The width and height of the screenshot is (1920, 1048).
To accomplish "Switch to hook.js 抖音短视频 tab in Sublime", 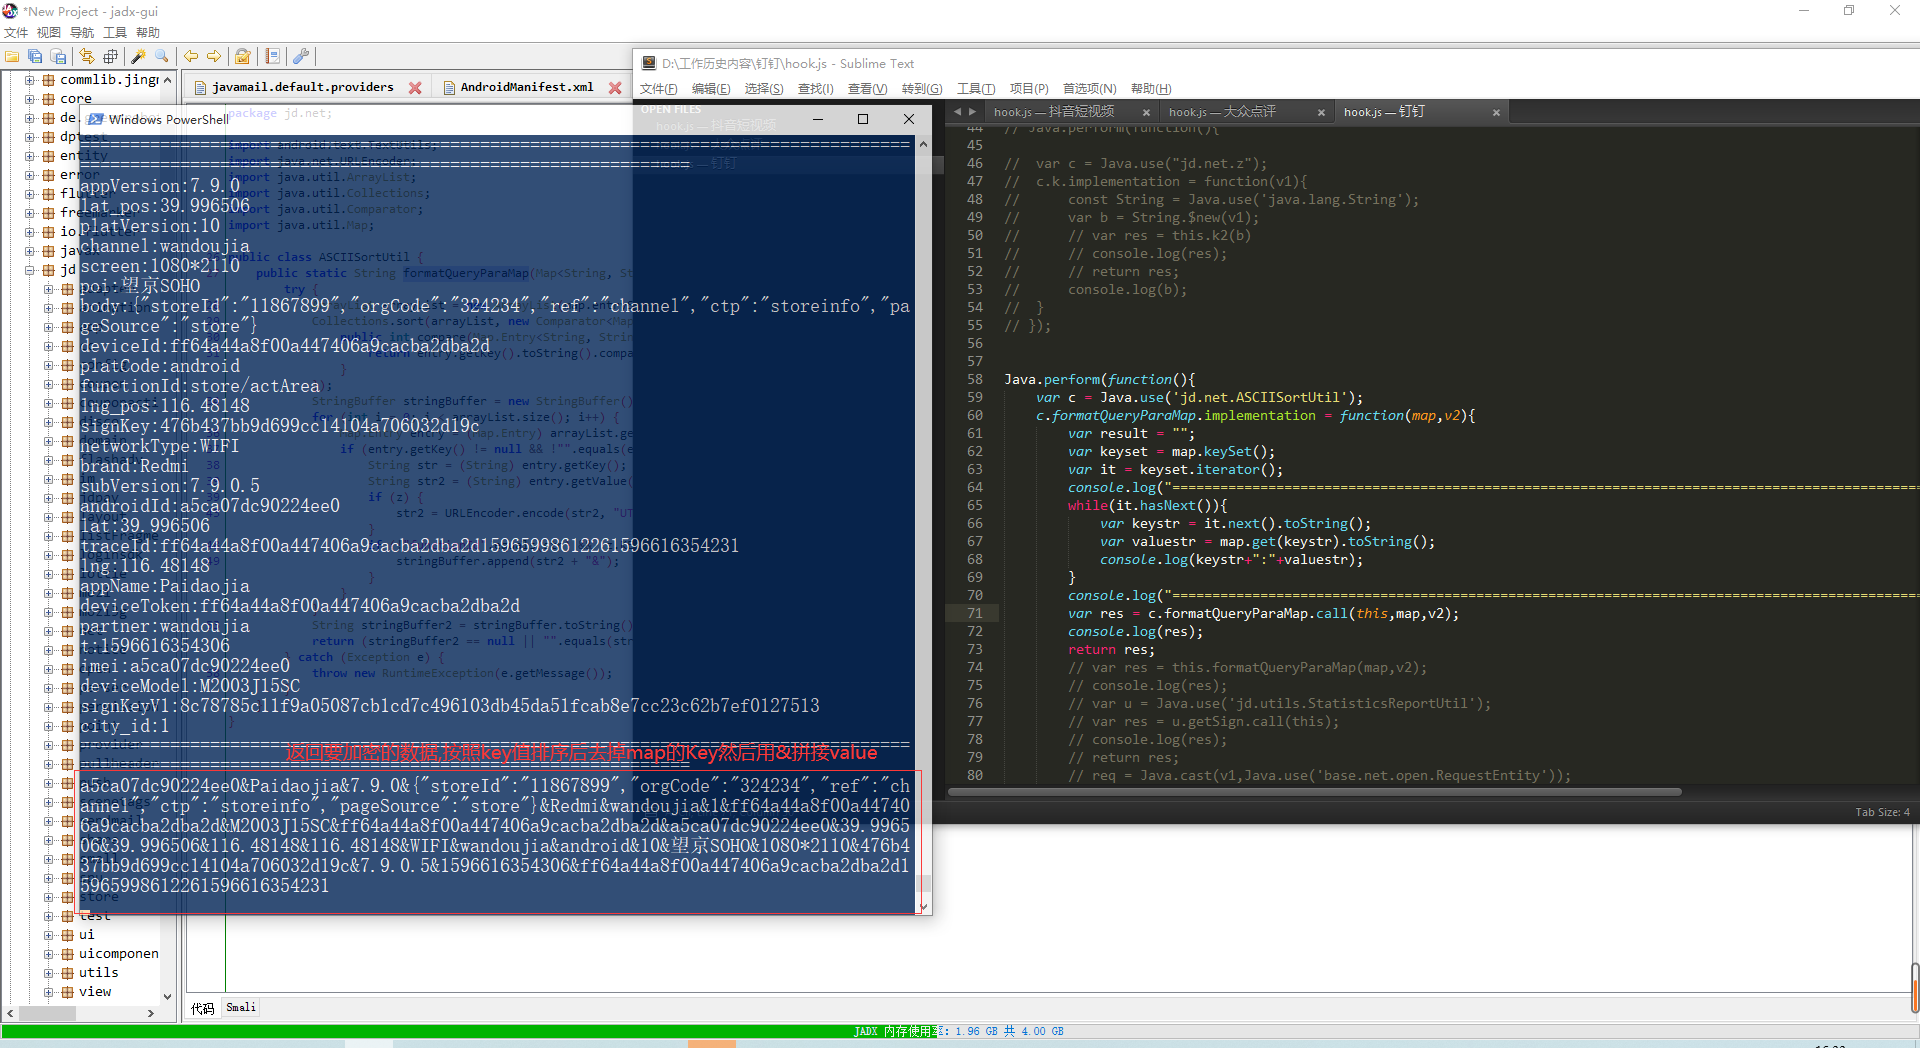I will click(x=1054, y=112).
